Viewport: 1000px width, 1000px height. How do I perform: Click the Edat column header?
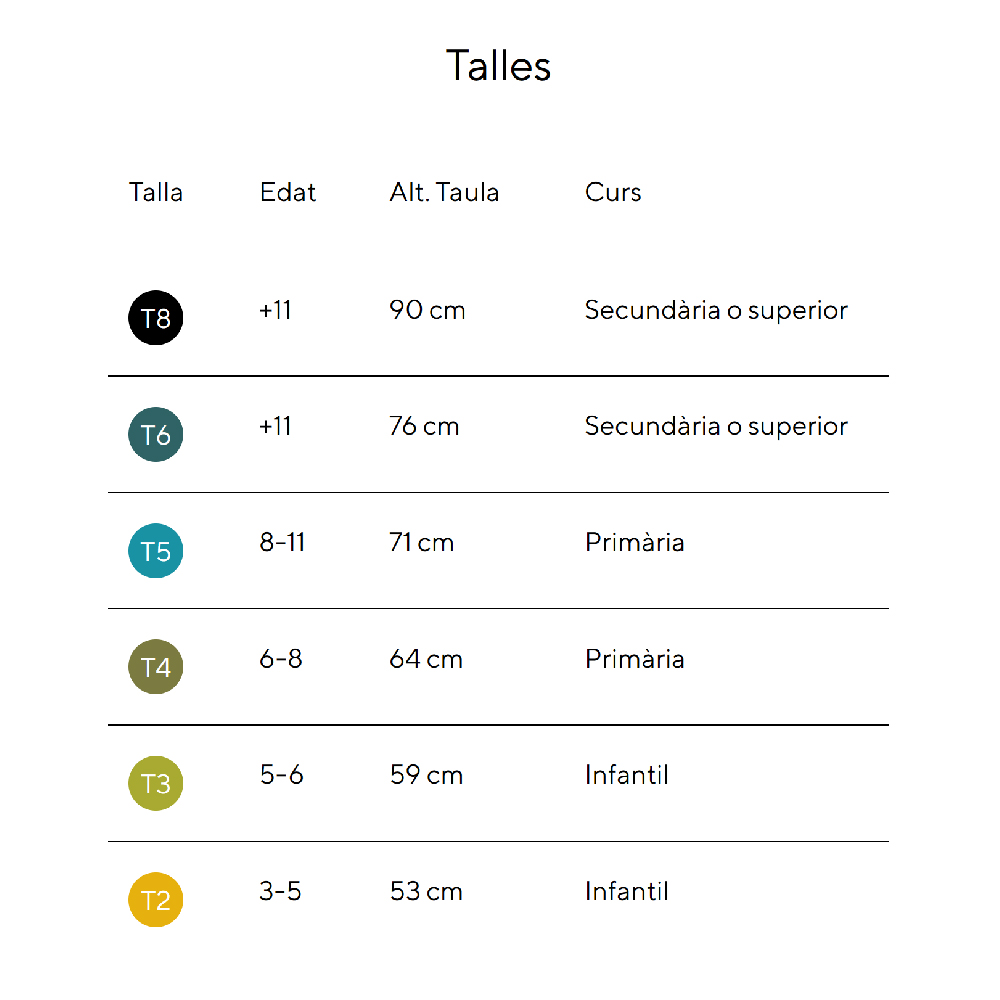coord(288,192)
